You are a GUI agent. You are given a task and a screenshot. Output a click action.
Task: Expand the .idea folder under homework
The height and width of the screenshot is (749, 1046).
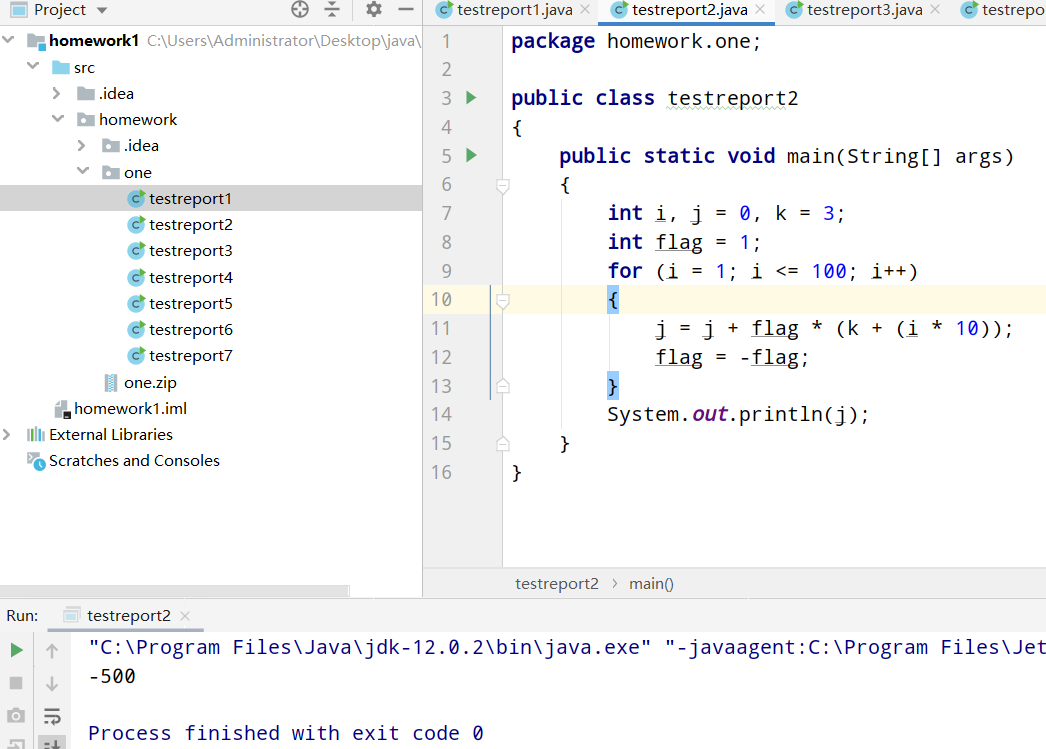click(81, 145)
